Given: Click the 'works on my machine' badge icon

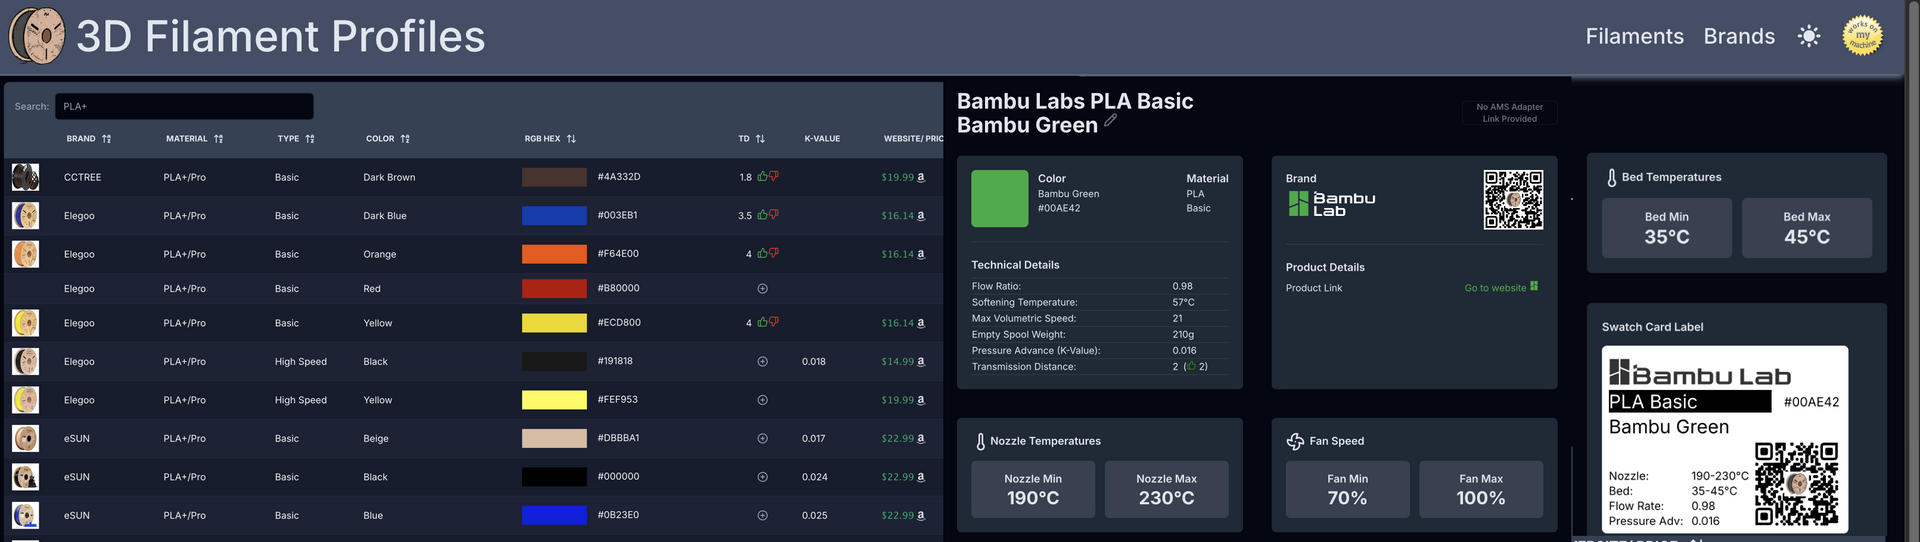Looking at the screenshot, I should pyautogui.click(x=1862, y=36).
